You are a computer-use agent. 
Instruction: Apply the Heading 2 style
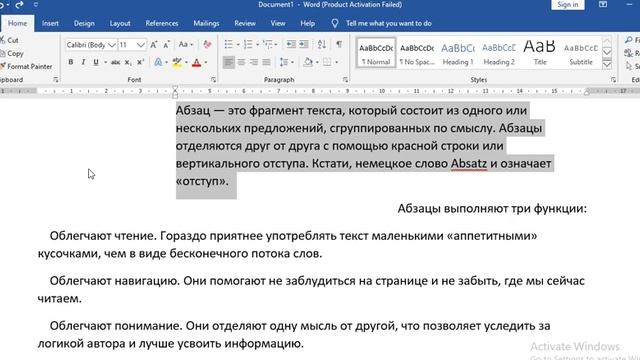click(x=499, y=53)
